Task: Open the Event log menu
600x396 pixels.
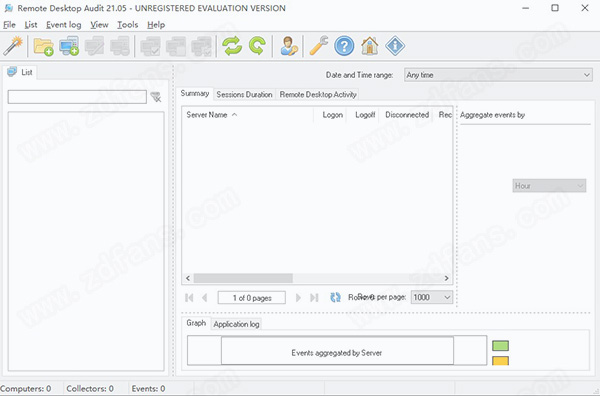Action: pos(64,25)
